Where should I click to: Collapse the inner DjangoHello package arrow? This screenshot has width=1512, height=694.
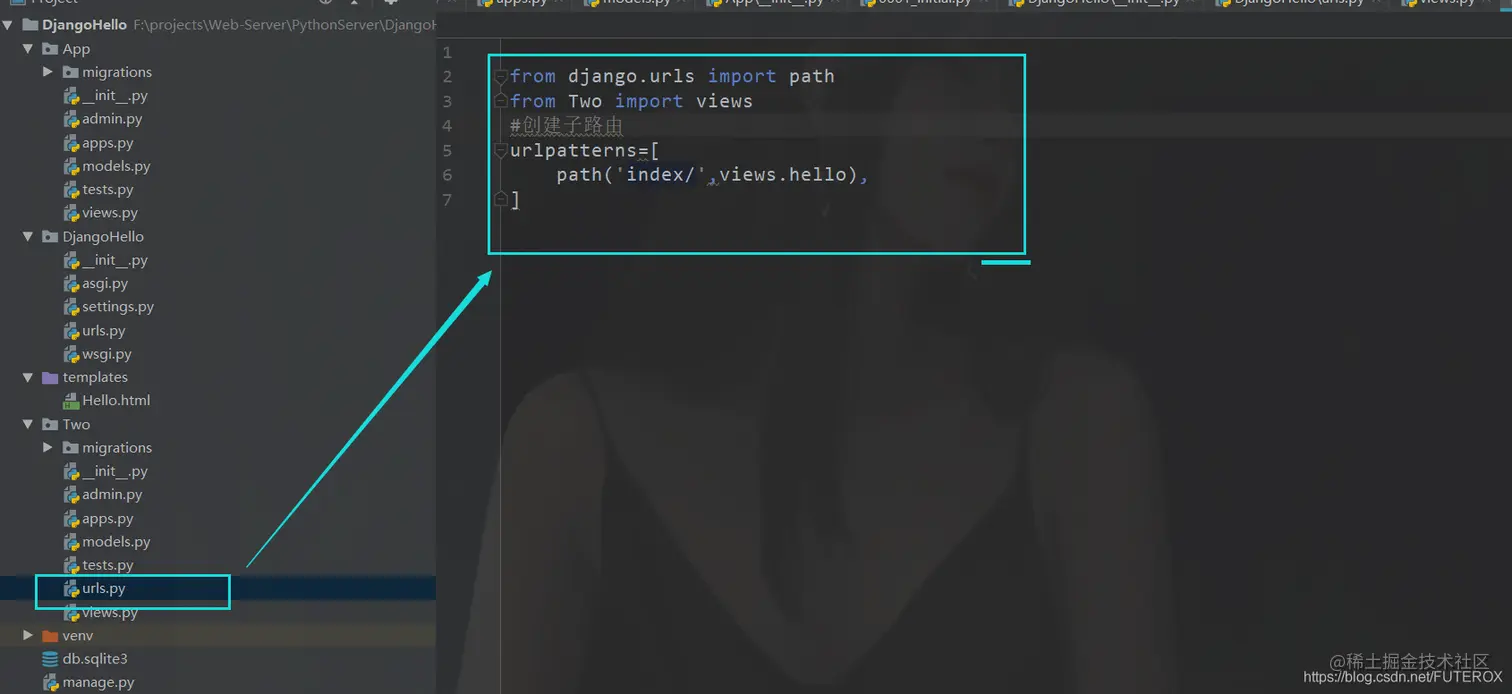pyautogui.click(x=28, y=236)
